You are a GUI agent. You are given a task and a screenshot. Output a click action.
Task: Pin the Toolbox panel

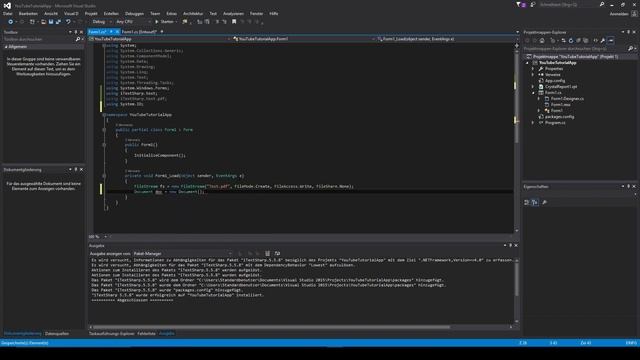click(x=76, y=32)
